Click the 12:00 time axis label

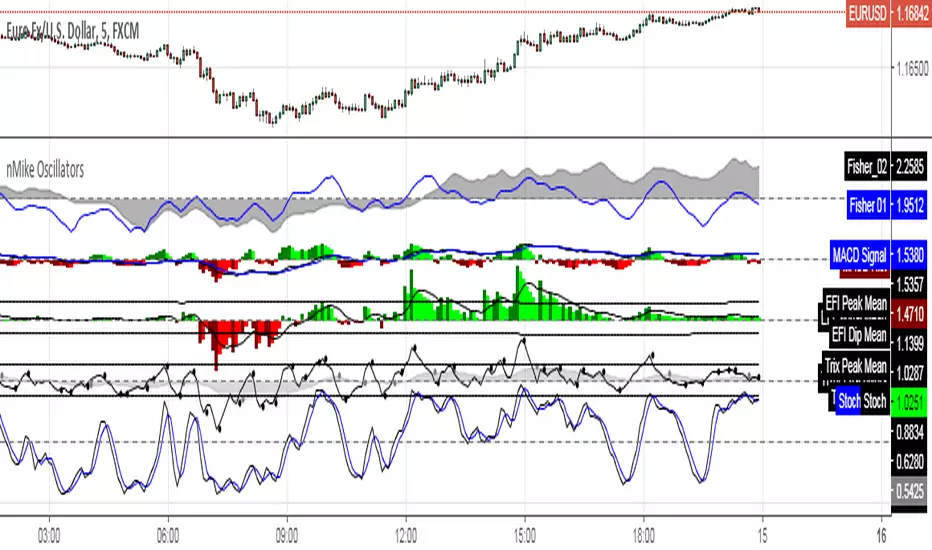(405, 536)
